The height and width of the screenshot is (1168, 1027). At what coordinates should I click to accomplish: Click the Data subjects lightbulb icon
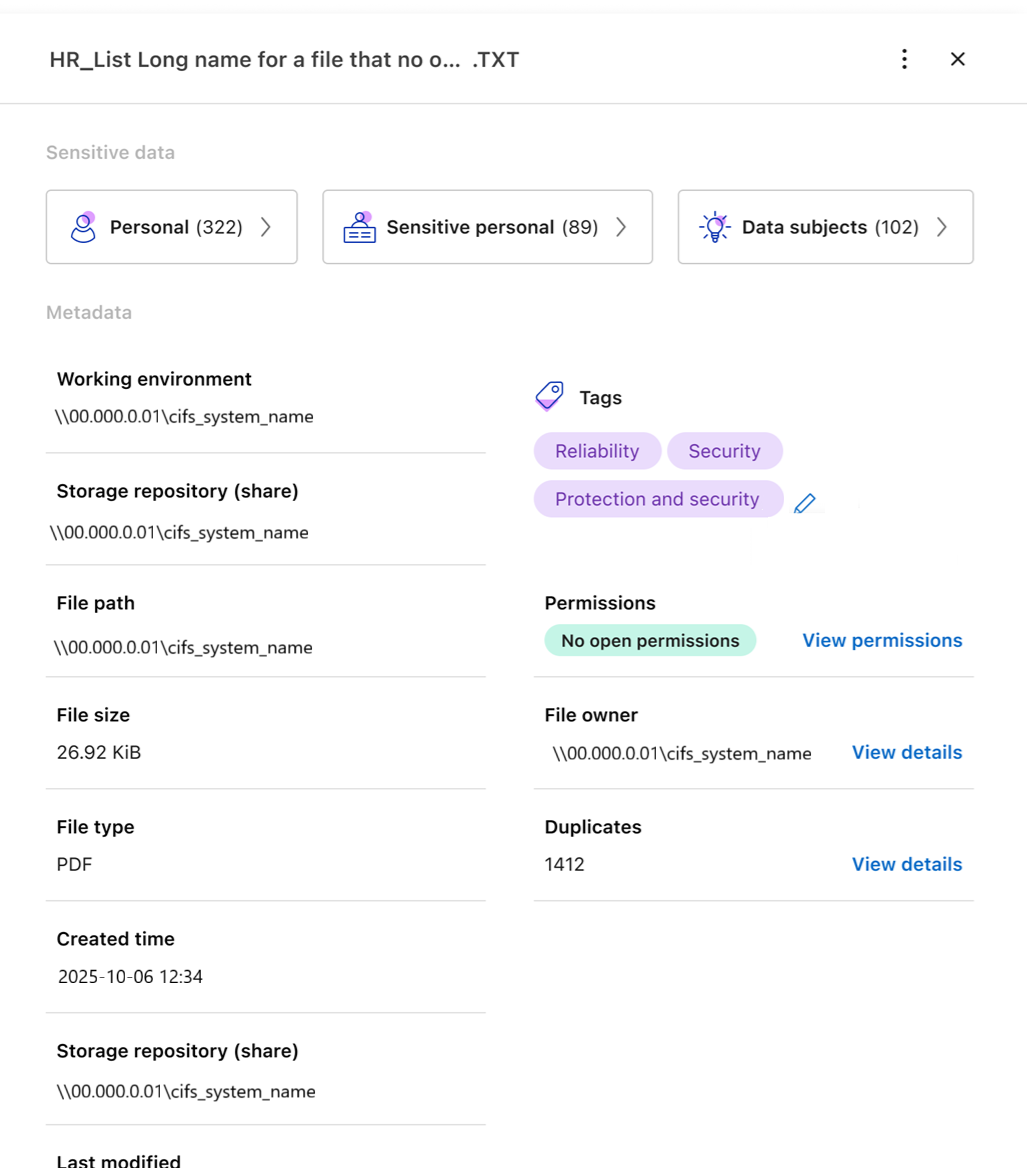(715, 227)
